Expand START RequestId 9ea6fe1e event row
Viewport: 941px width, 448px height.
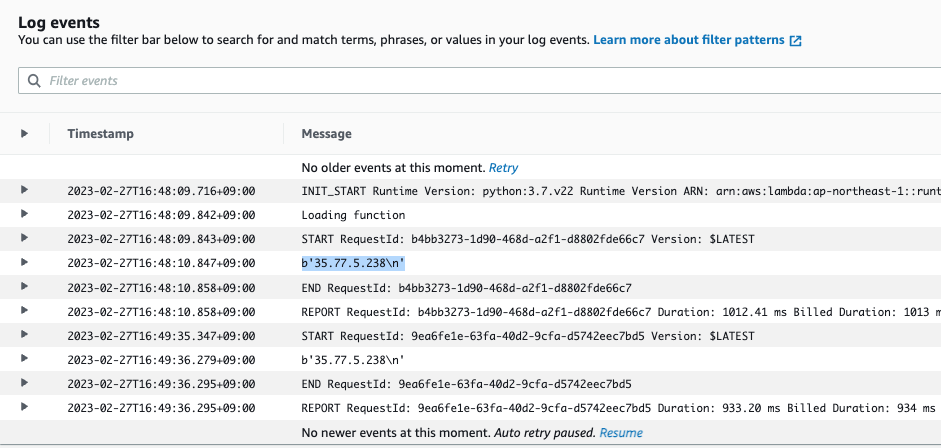[x=24, y=334]
